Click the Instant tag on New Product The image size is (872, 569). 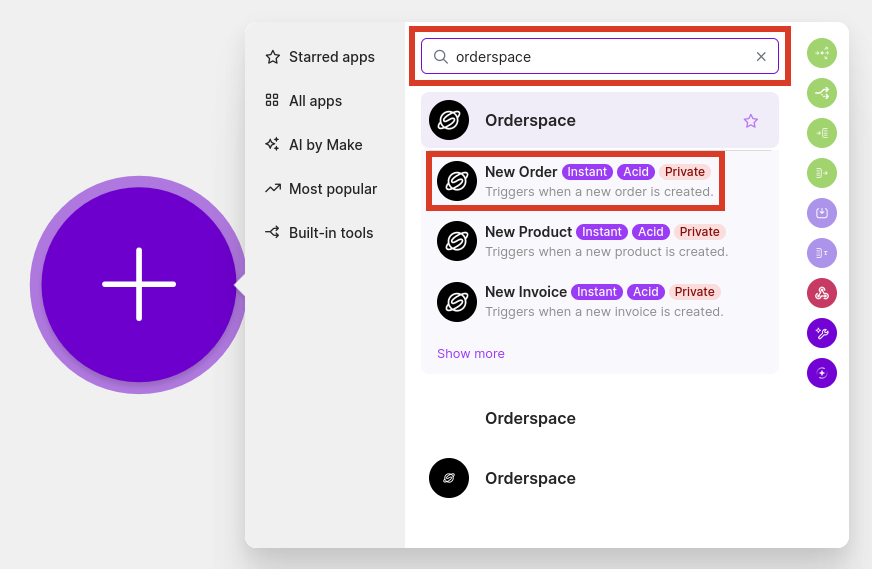[x=602, y=232]
